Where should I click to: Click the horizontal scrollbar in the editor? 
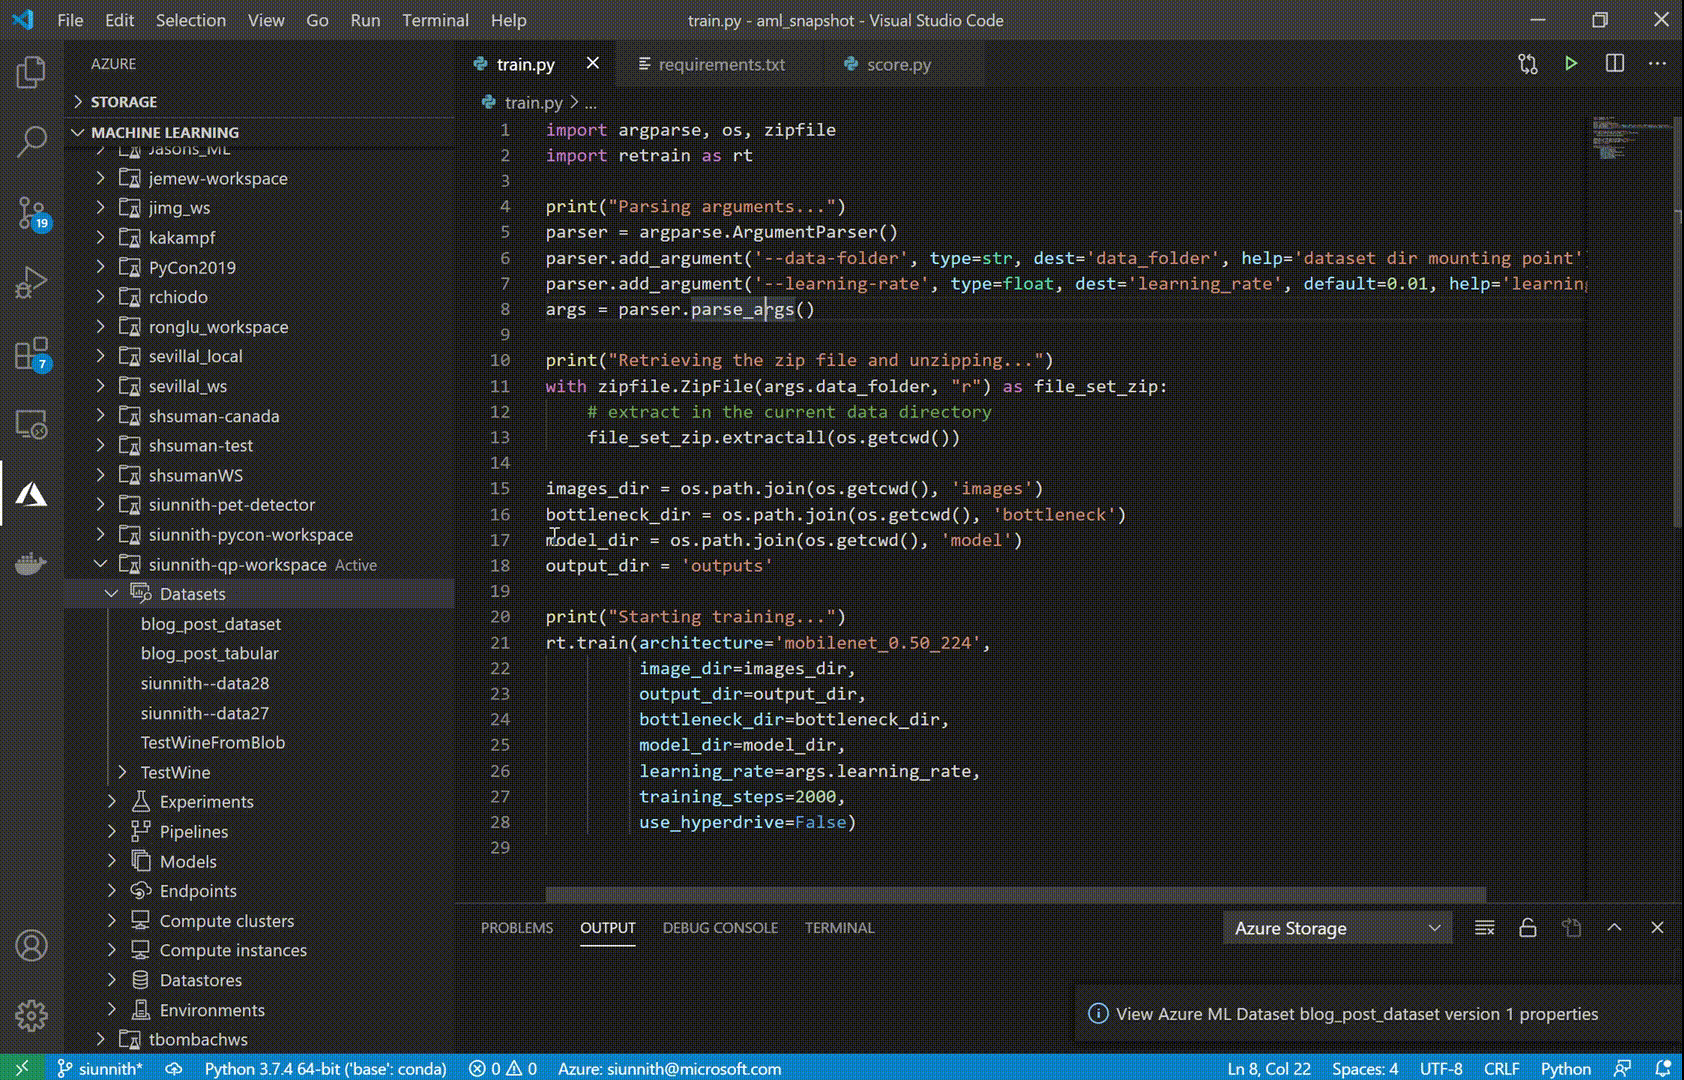1015,894
